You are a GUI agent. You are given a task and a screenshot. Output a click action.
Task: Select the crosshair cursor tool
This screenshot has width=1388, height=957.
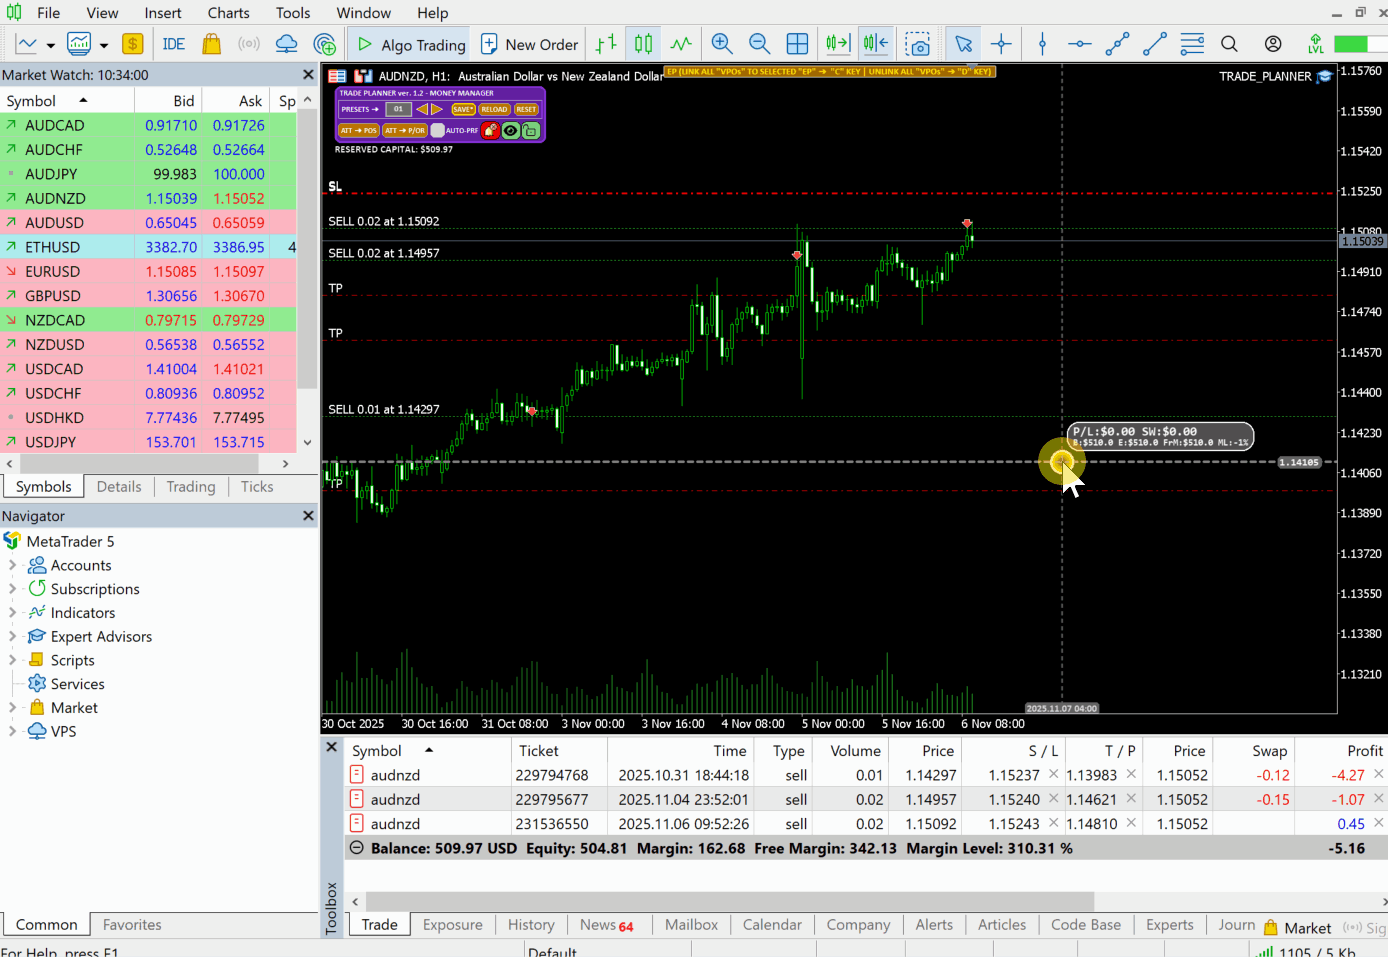coord(1001,44)
